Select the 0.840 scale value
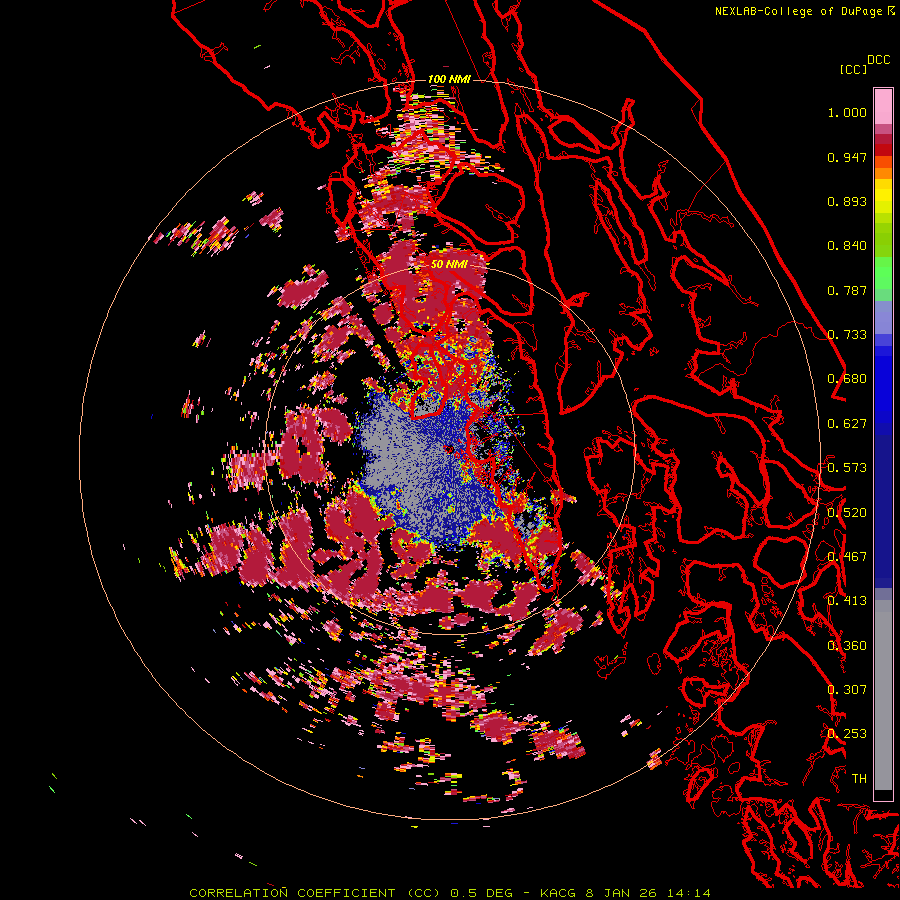Image resolution: width=900 pixels, height=900 pixels. [847, 246]
